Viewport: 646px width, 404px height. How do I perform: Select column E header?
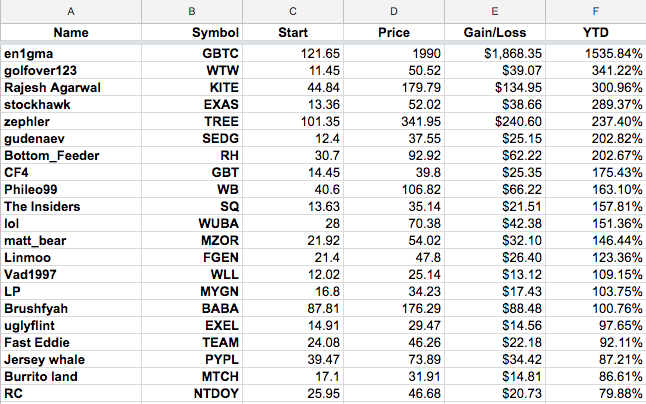[495, 12]
